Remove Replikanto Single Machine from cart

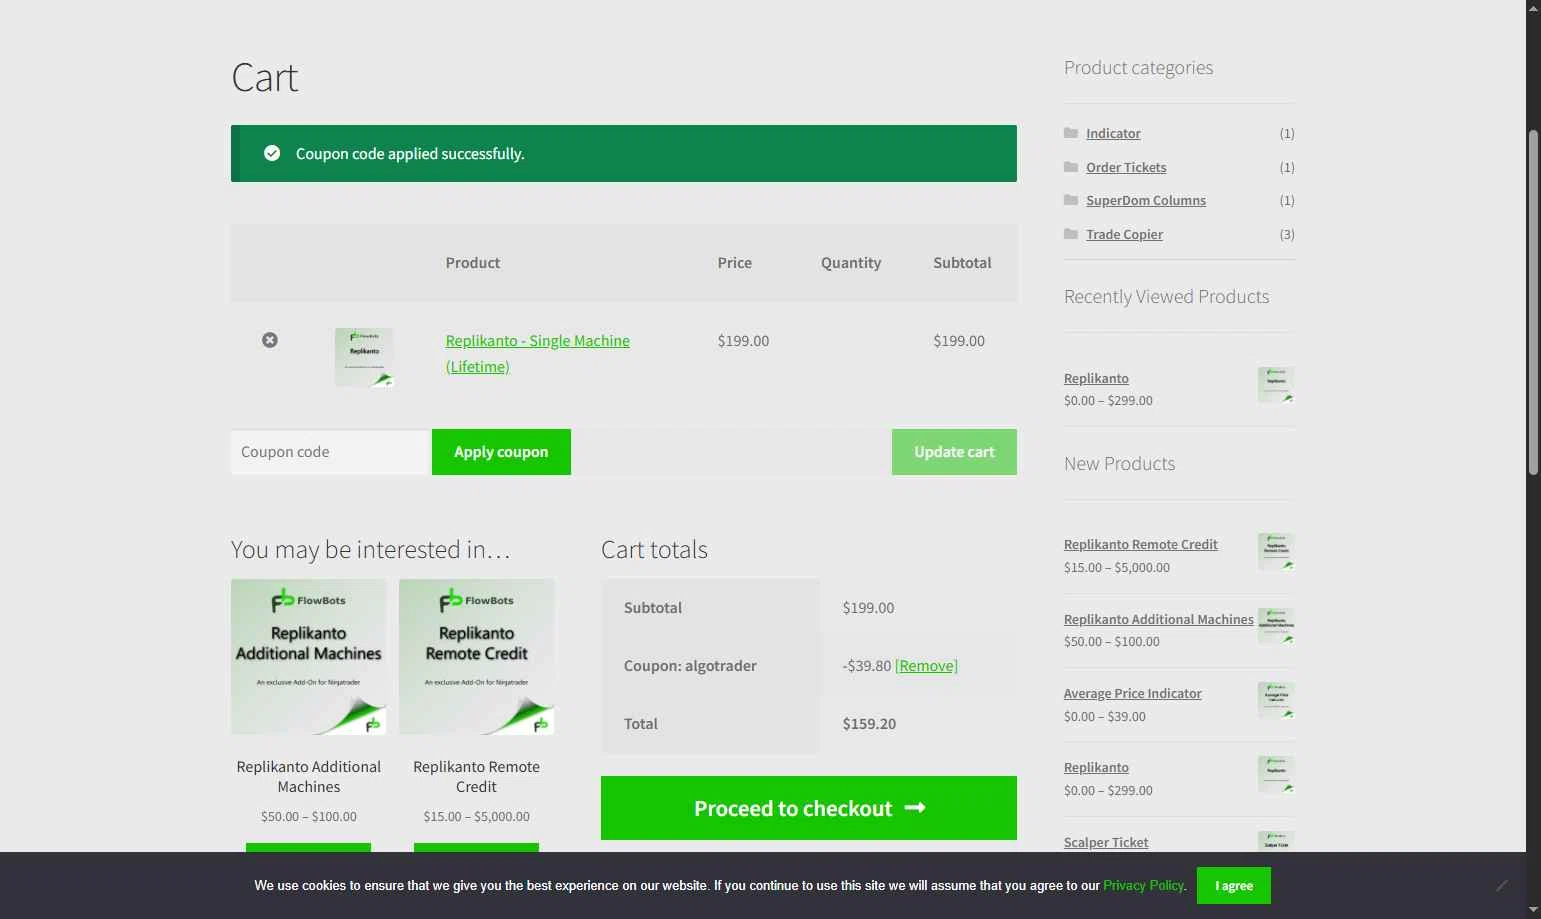point(270,340)
